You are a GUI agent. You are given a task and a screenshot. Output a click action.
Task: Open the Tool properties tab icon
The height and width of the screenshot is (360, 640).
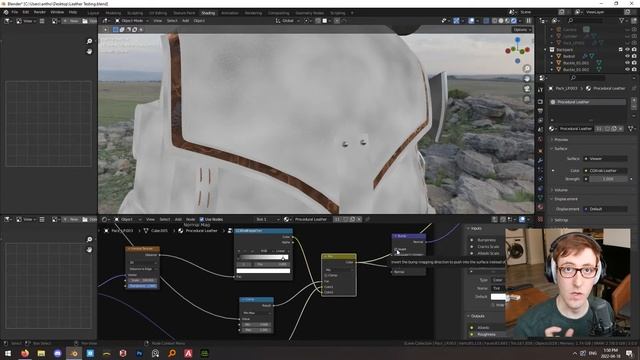click(540, 90)
